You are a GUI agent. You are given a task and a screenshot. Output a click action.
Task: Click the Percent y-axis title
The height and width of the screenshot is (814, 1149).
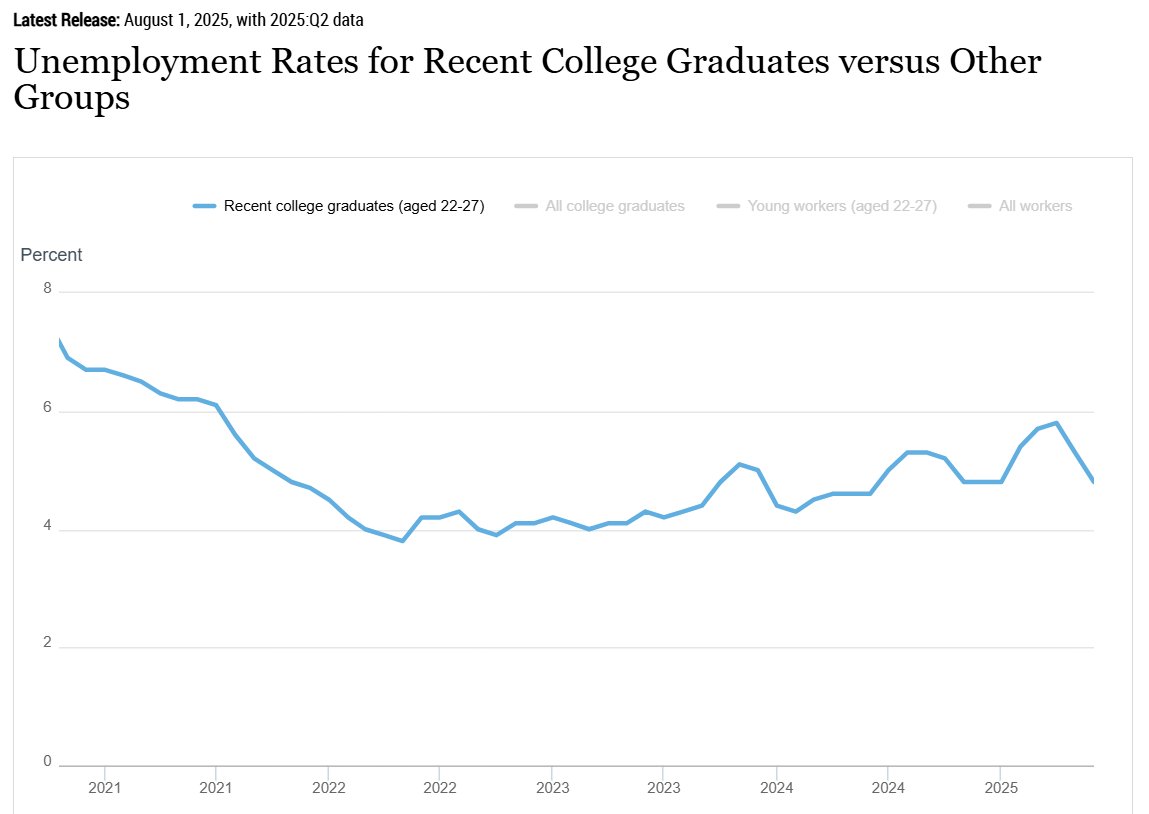tap(51, 255)
